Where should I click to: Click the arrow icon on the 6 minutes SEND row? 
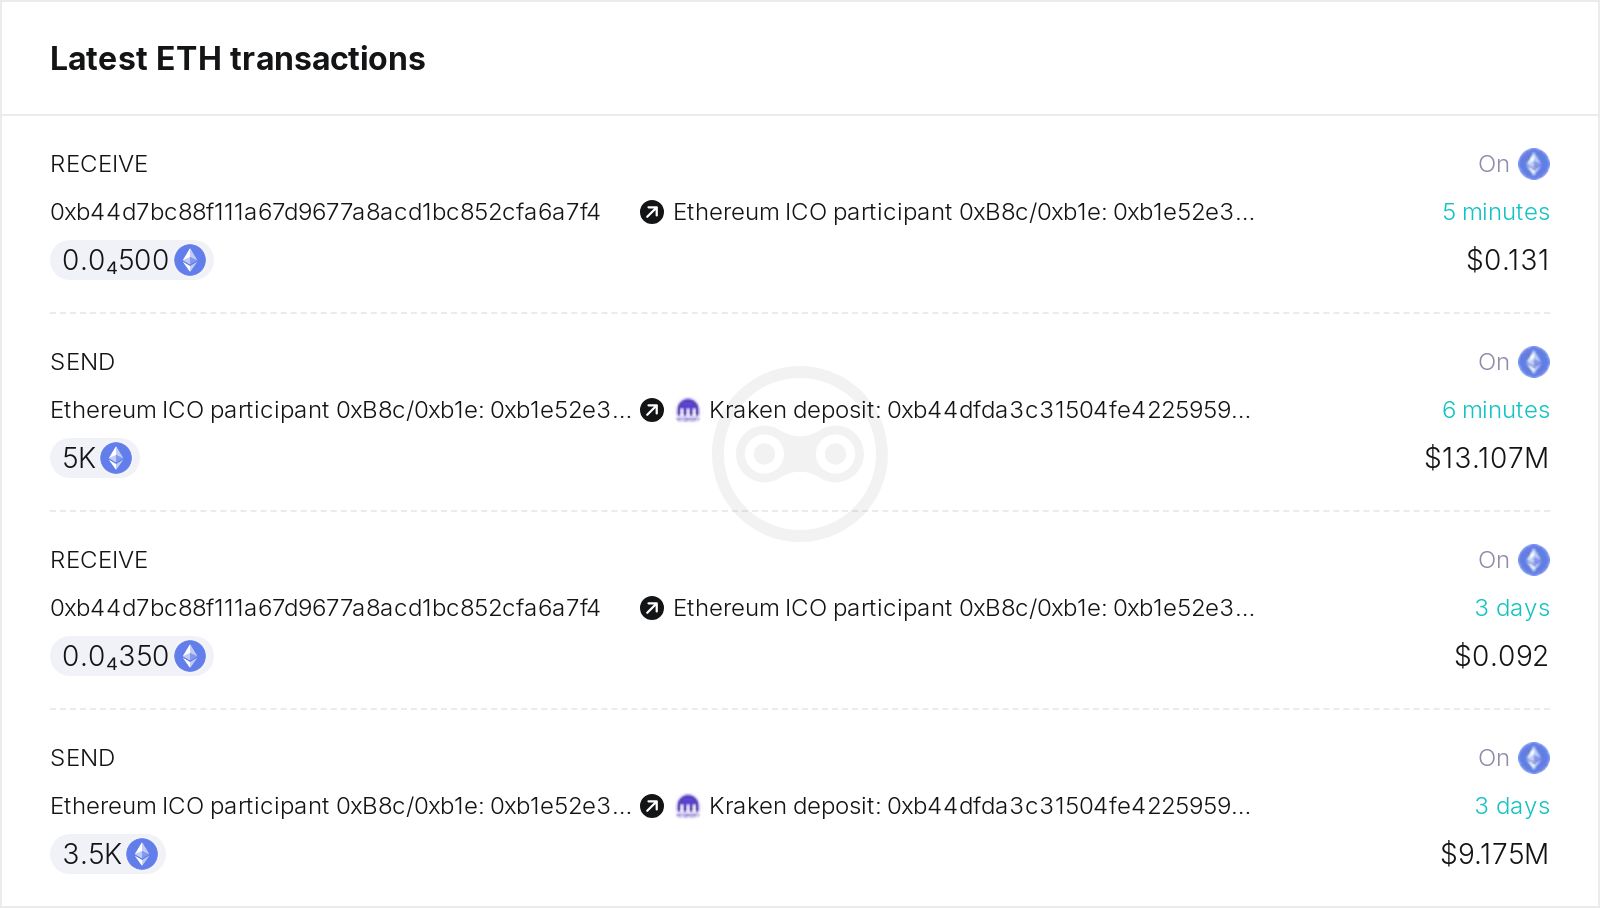tap(652, 410)
